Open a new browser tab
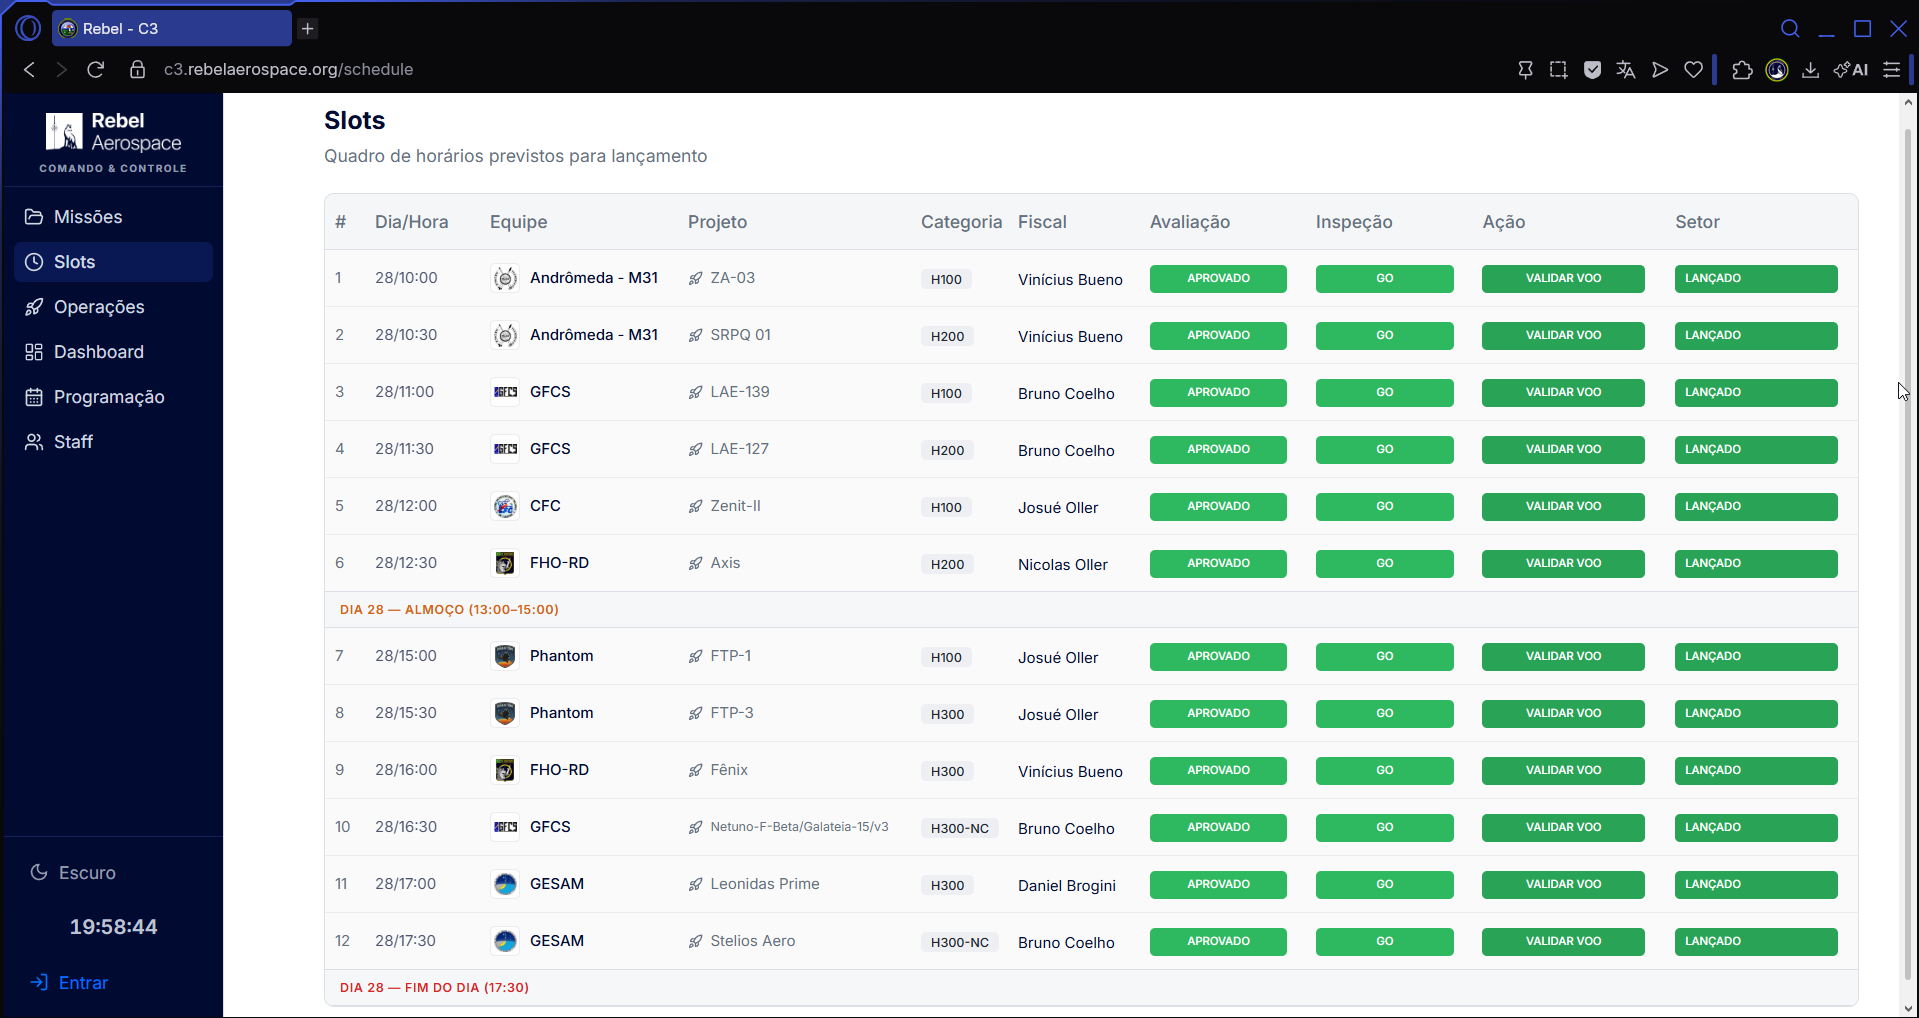1919x1018 pixels. point(308,28)
